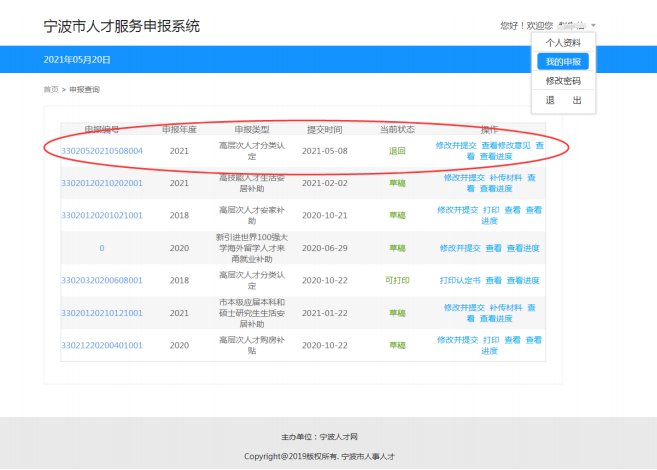Expand the user account dropdown arrow

click(x=593, y=26)
